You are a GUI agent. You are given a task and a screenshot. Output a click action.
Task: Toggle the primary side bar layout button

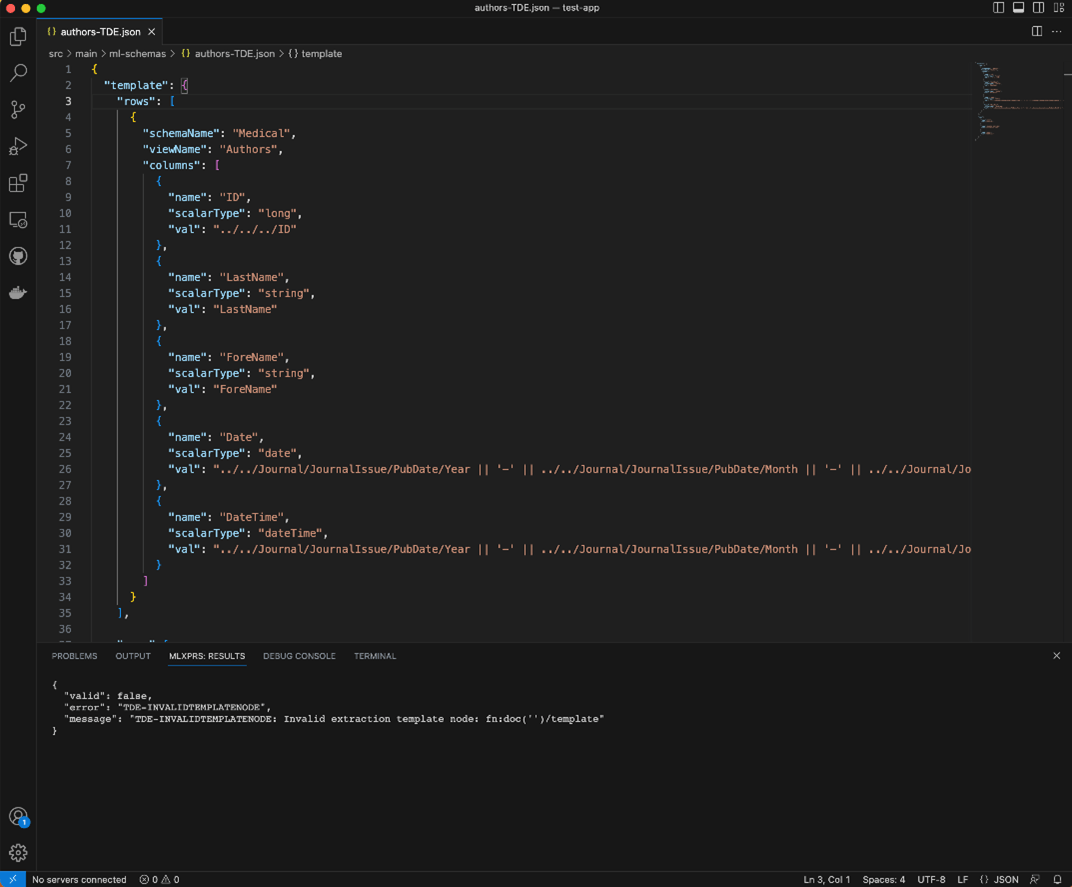point(998,8)
